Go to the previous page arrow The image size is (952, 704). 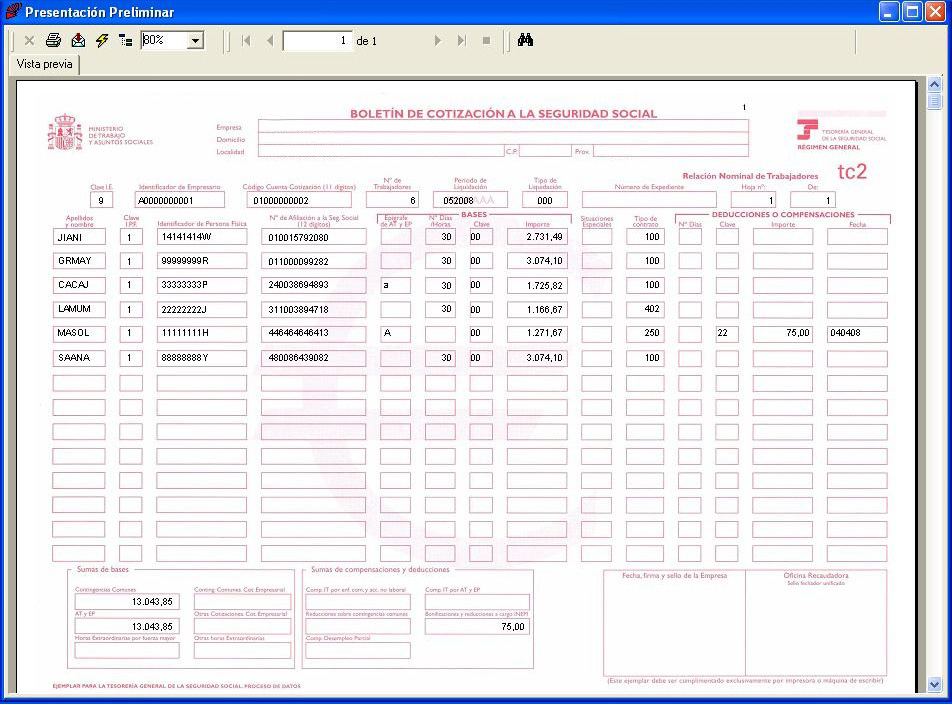270,41
